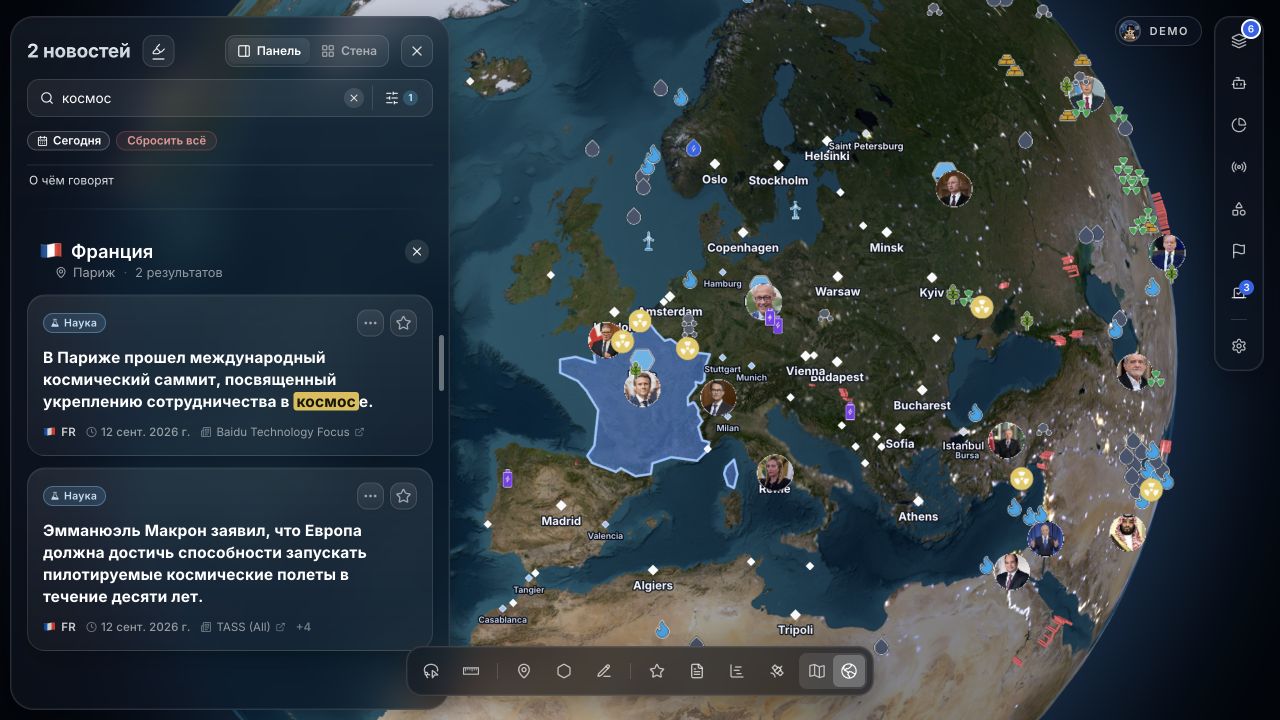This screenshot has height=720, width=1280.
Task: Select the hexagon polygon tool
Action: (x=564, y=671)
